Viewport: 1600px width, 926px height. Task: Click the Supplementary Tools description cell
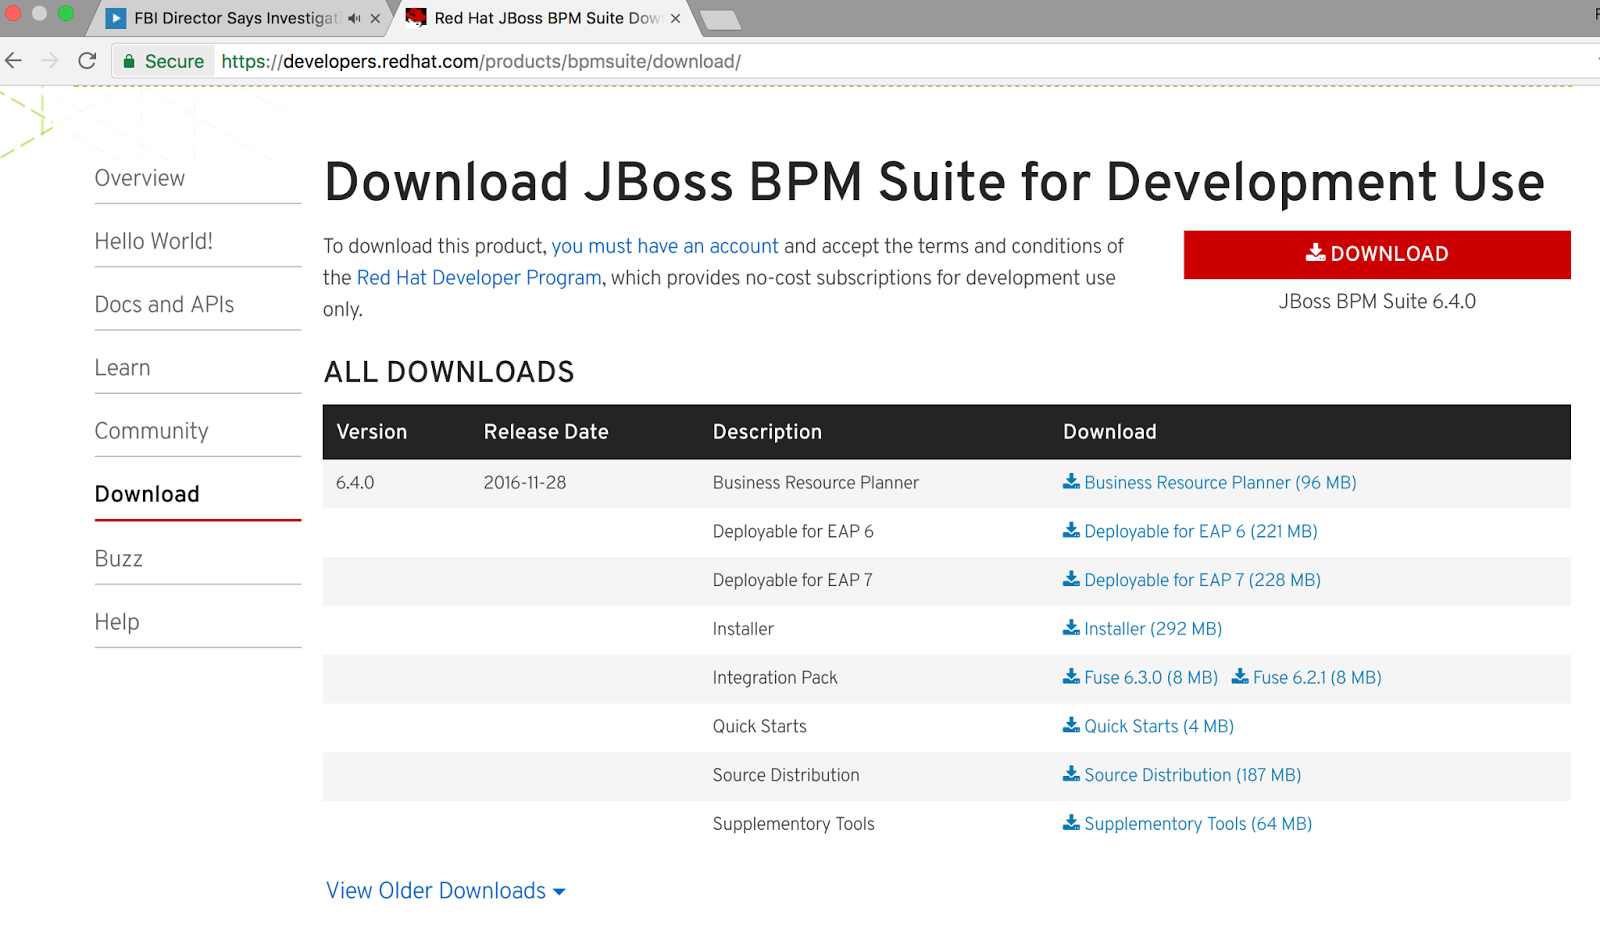[x=794, y=824]
